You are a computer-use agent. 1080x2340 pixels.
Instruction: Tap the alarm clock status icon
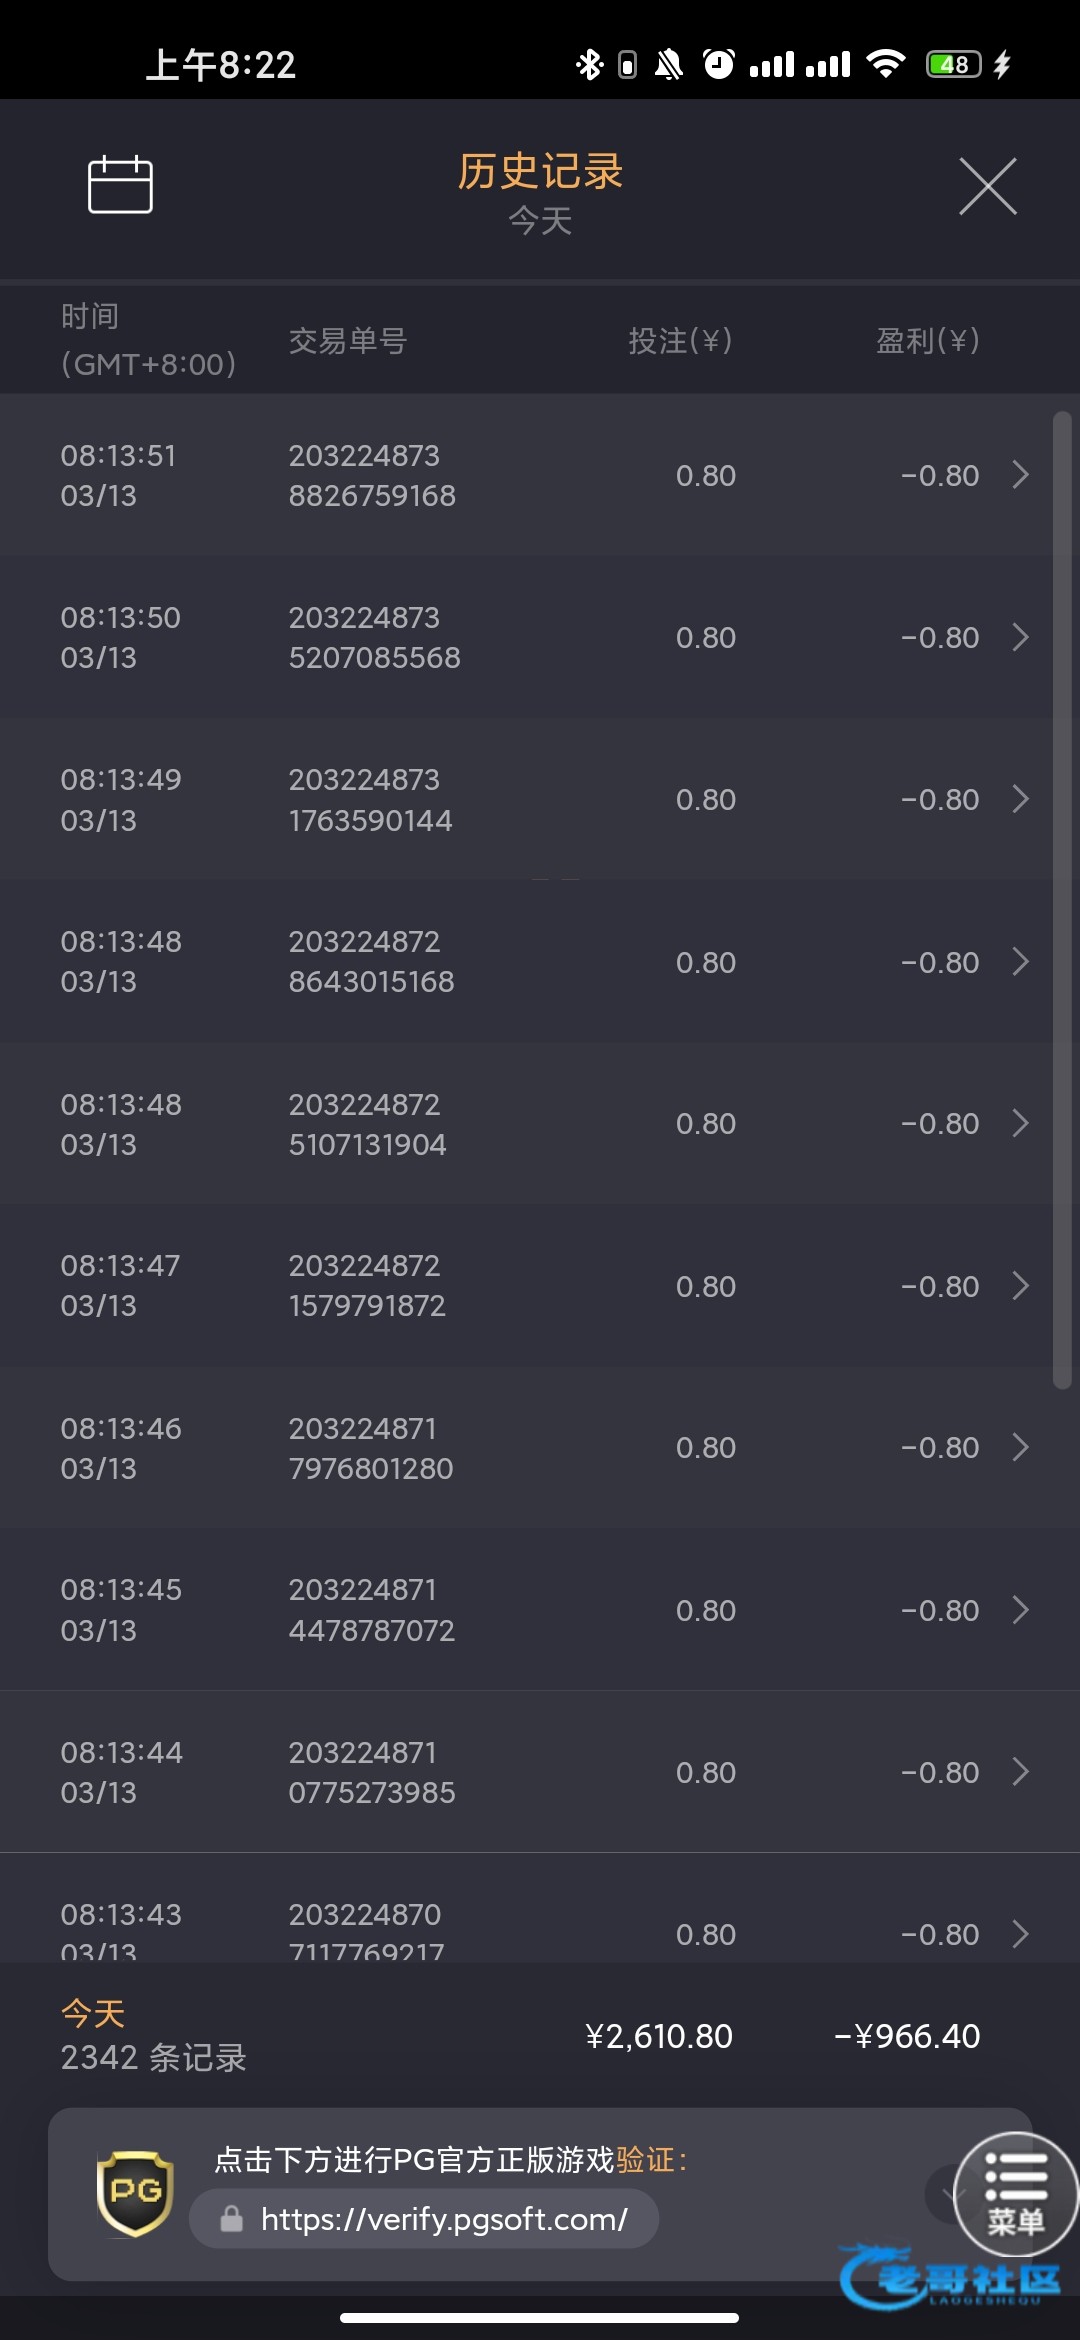(719, 65)
